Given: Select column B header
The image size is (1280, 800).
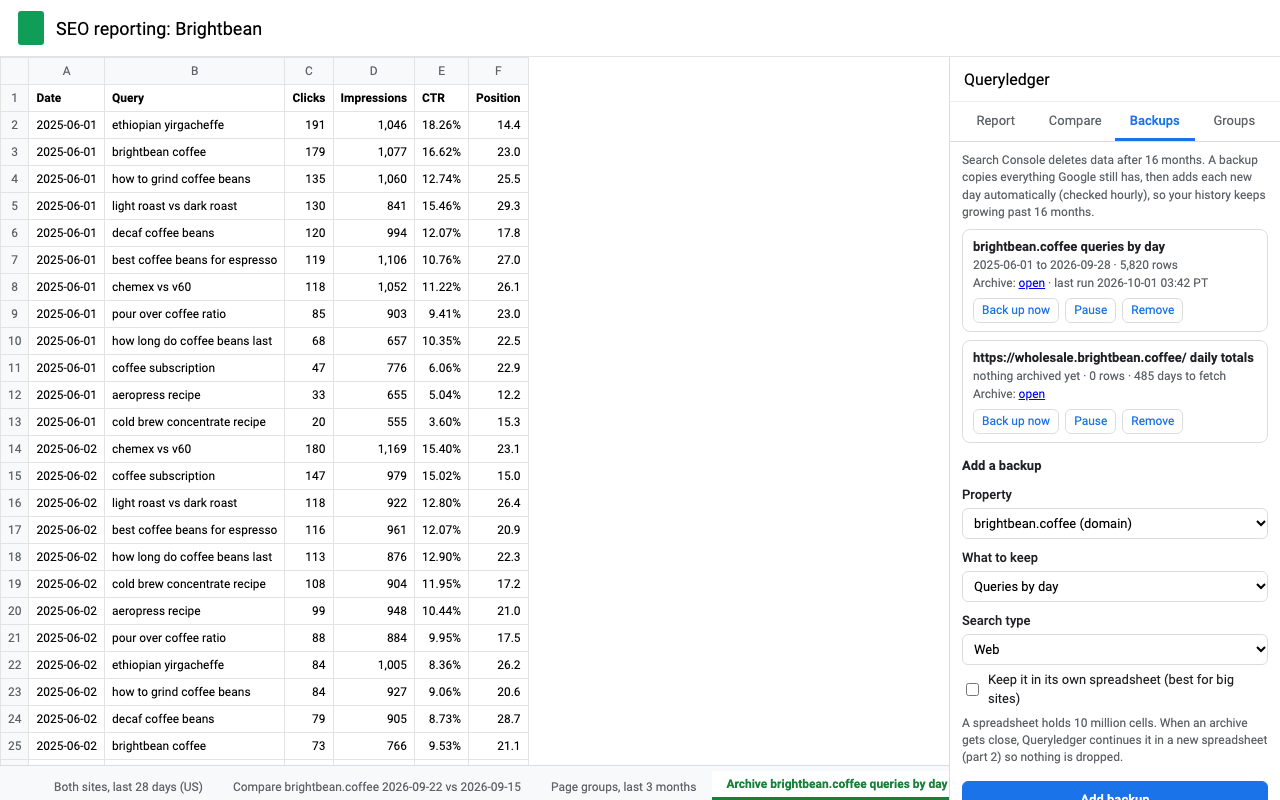Looking at the screenshot, I should tap(194, 71).
